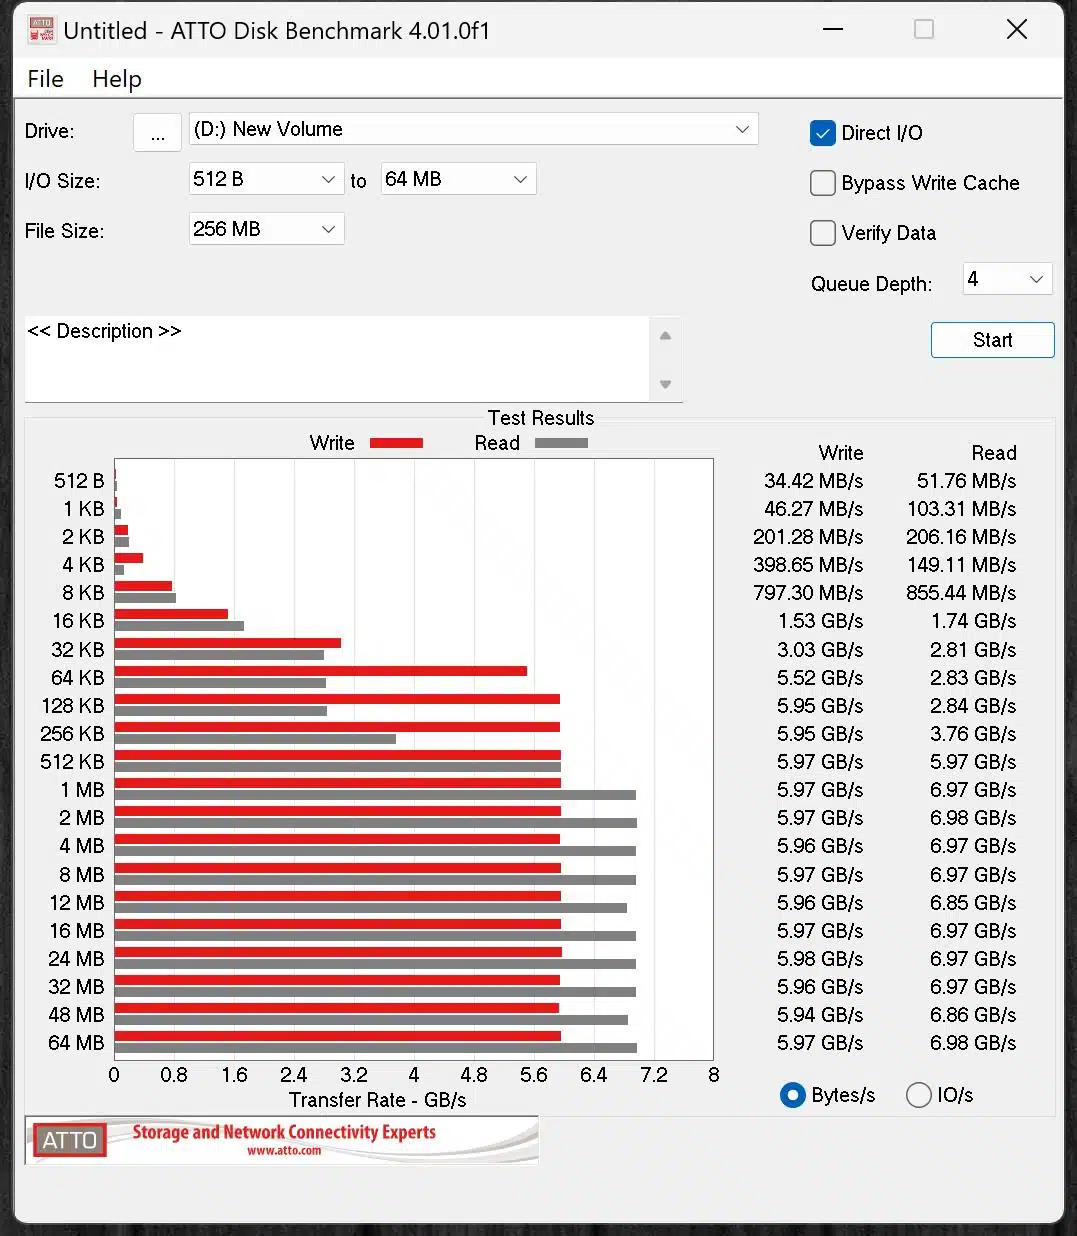Close the ATTO Disk Benchmark window

1017,29
